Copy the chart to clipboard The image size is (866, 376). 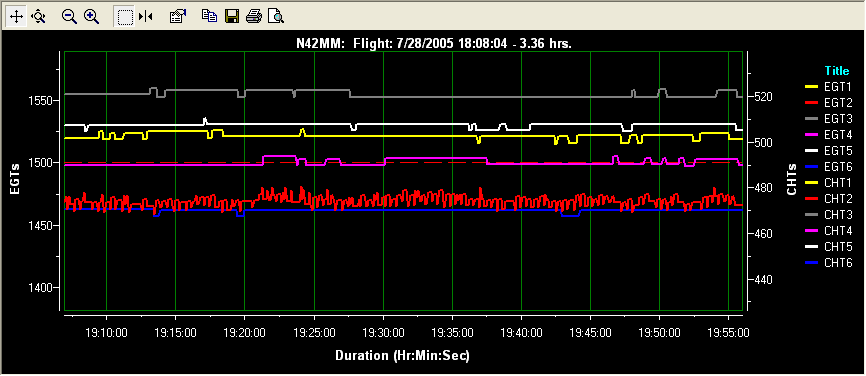(209, 17)
